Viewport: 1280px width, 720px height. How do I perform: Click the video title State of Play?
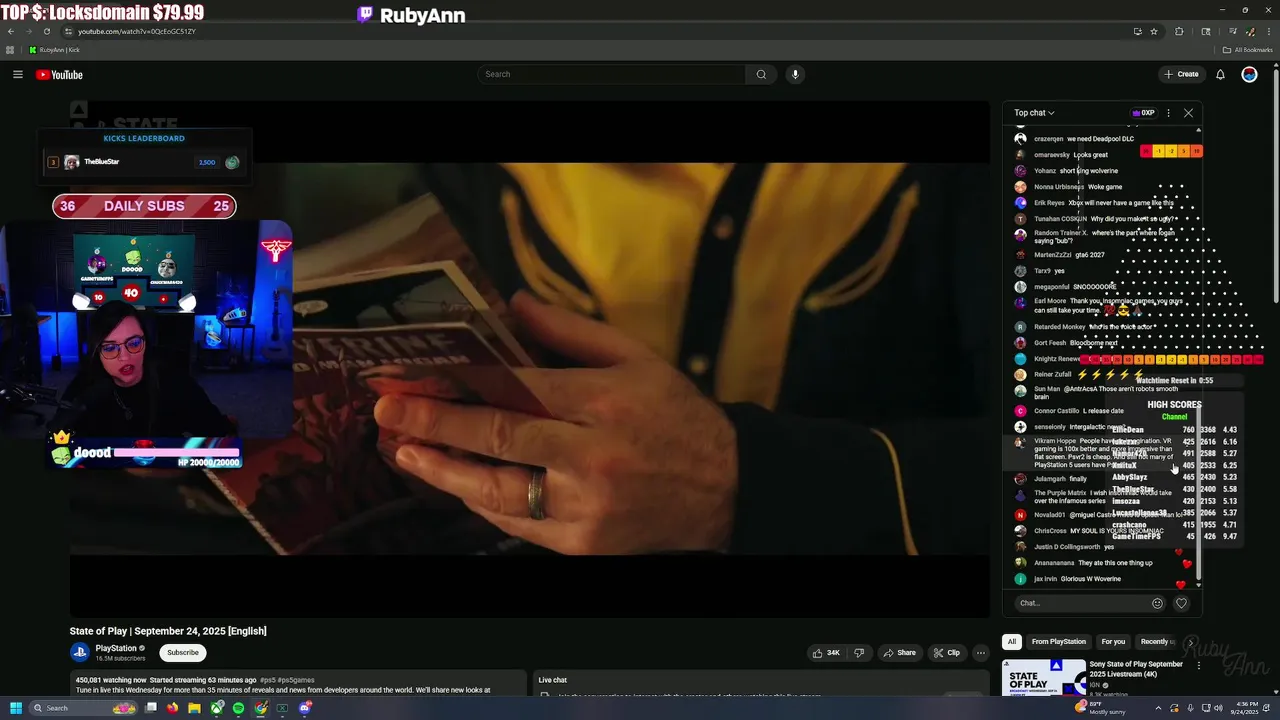click(168, 631)
